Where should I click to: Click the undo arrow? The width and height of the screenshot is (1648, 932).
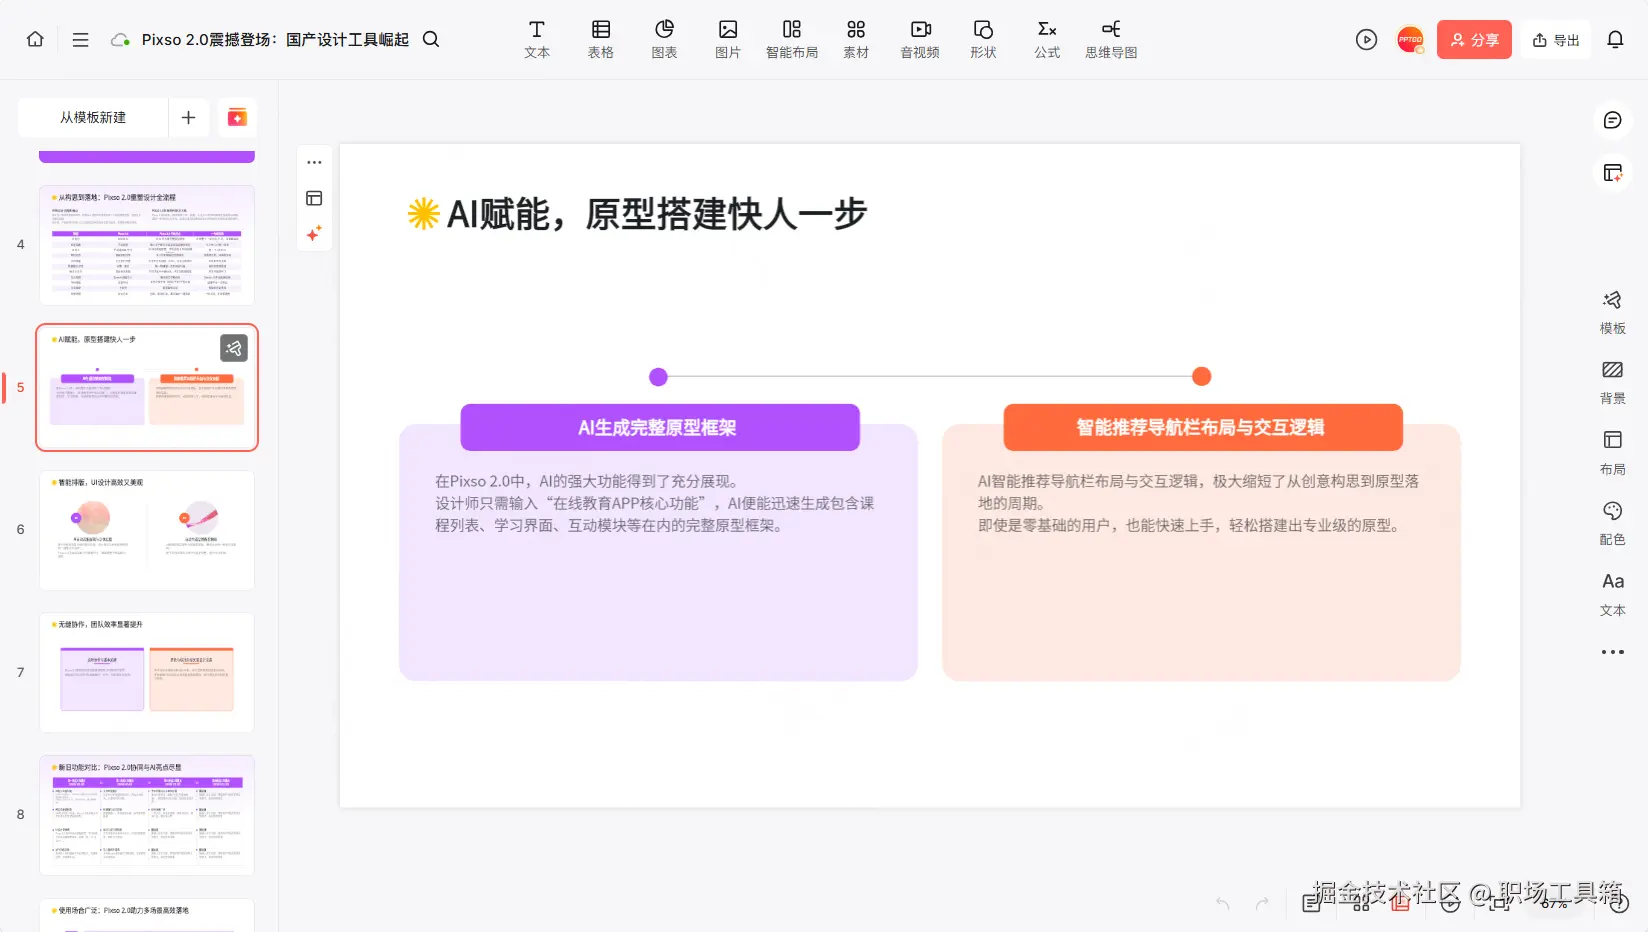[x=1222, y=903]
